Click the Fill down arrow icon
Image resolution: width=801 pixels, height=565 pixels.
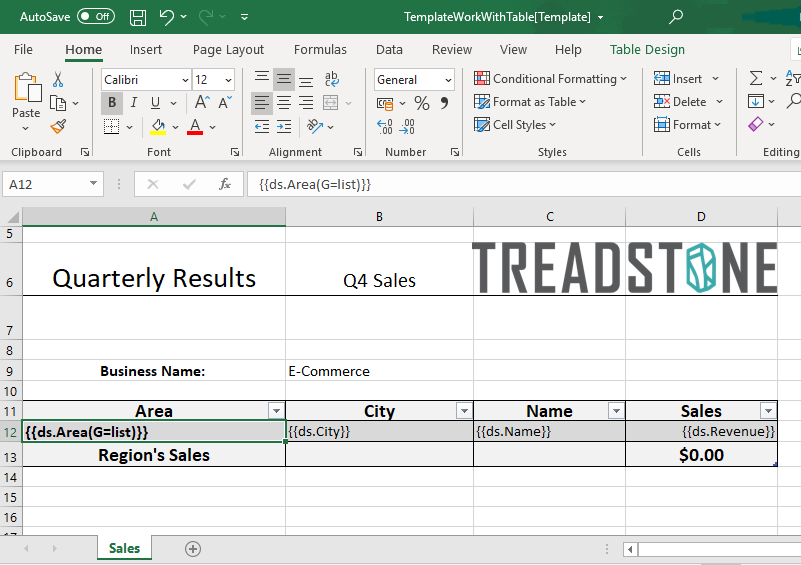pyautogui.click(x=756, y=101)
